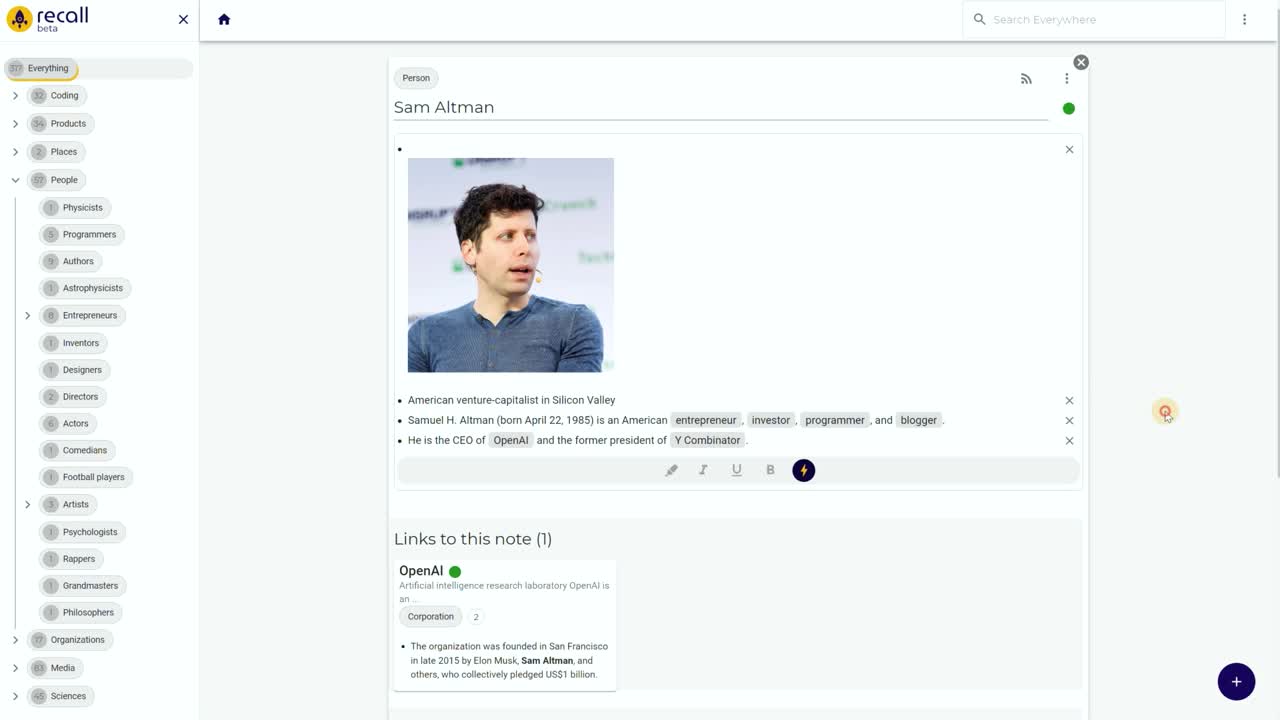Open the Authors tag
The height and width of the screenshot is (720, 1280).
(70, 261)
